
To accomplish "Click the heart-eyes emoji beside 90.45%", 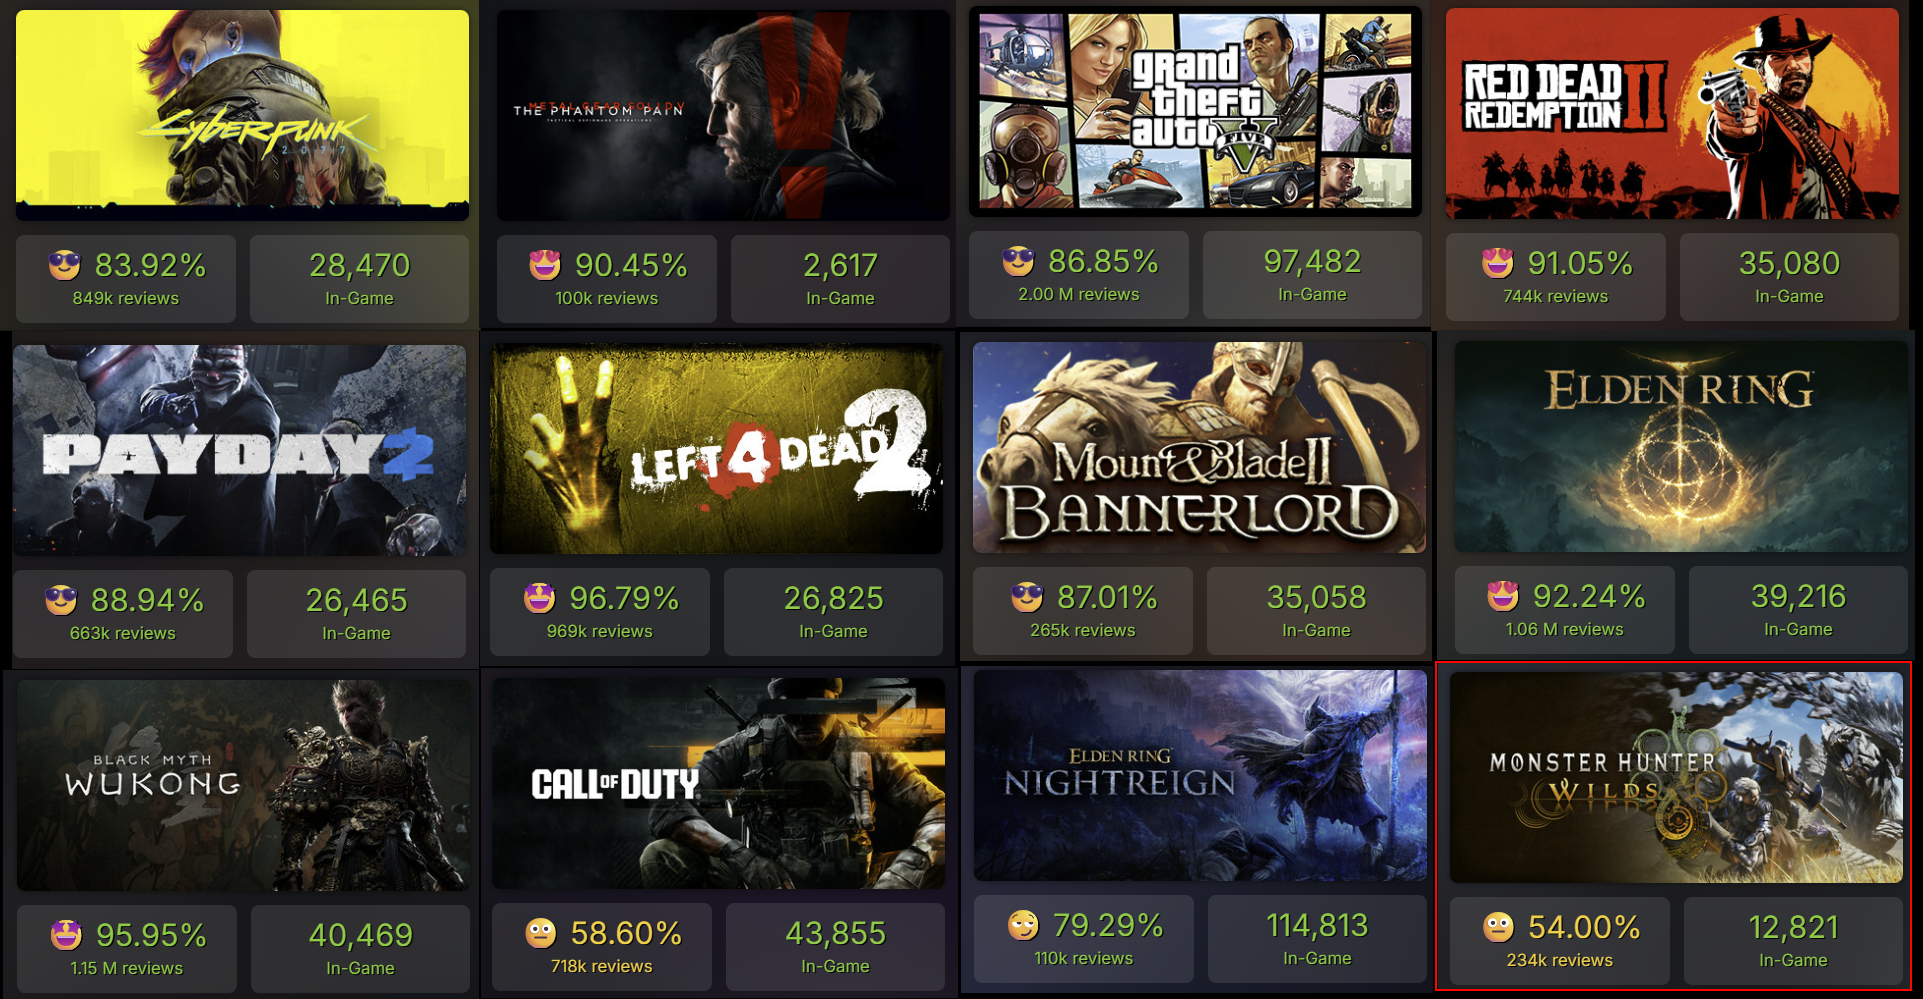I will click(x=545, y=265).
